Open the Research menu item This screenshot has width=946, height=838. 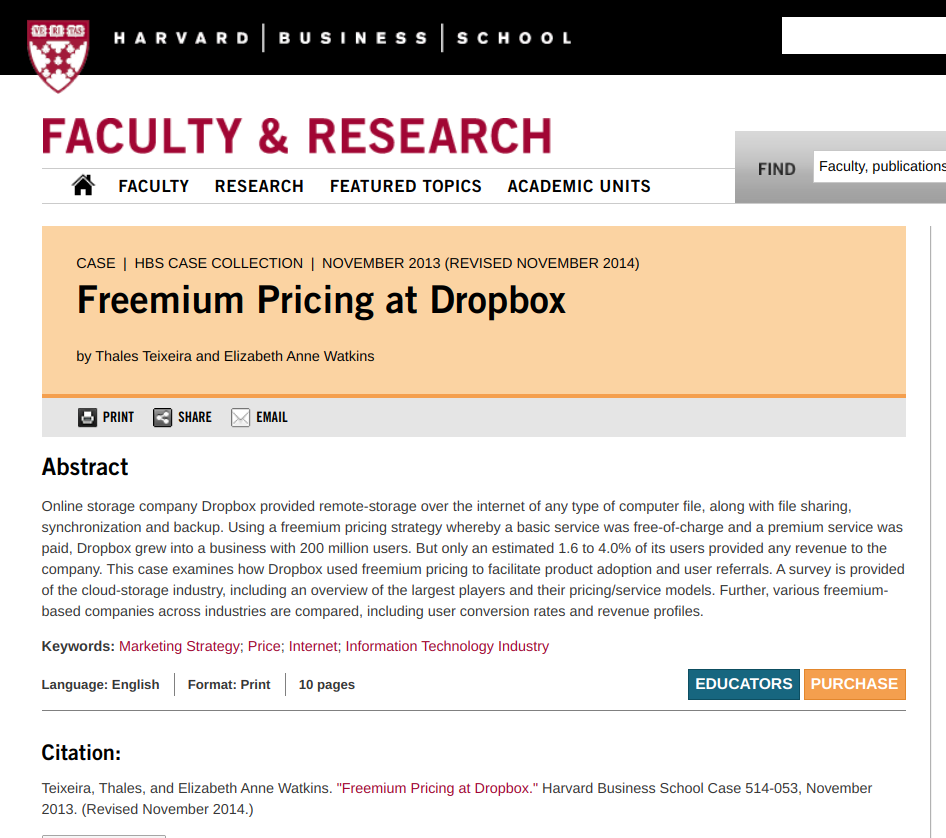click(x=259, y=186)
